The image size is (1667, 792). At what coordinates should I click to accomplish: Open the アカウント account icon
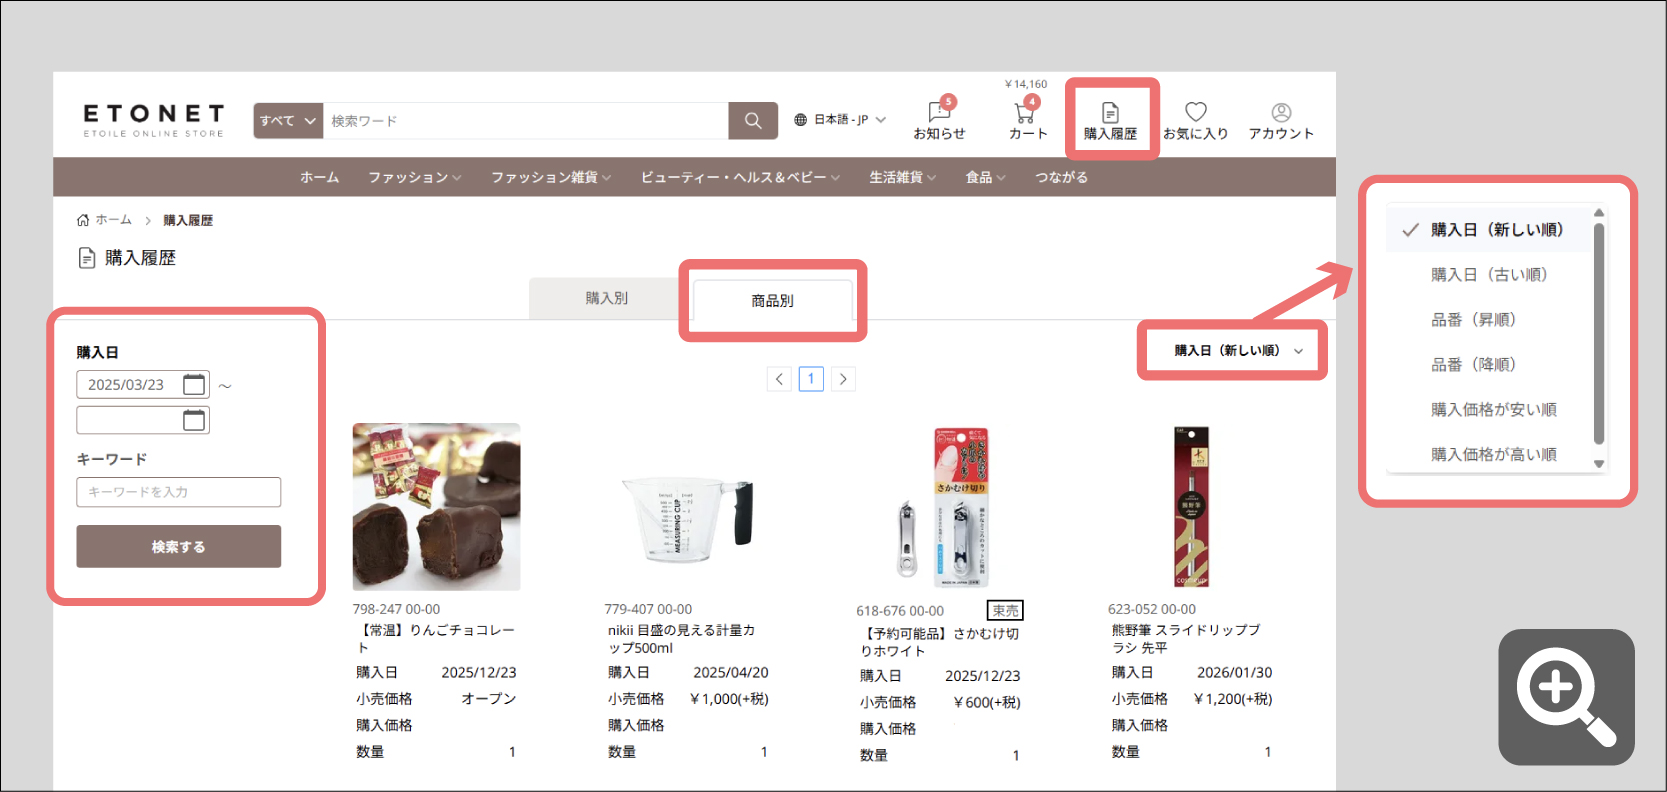[x=1281, y=121]
